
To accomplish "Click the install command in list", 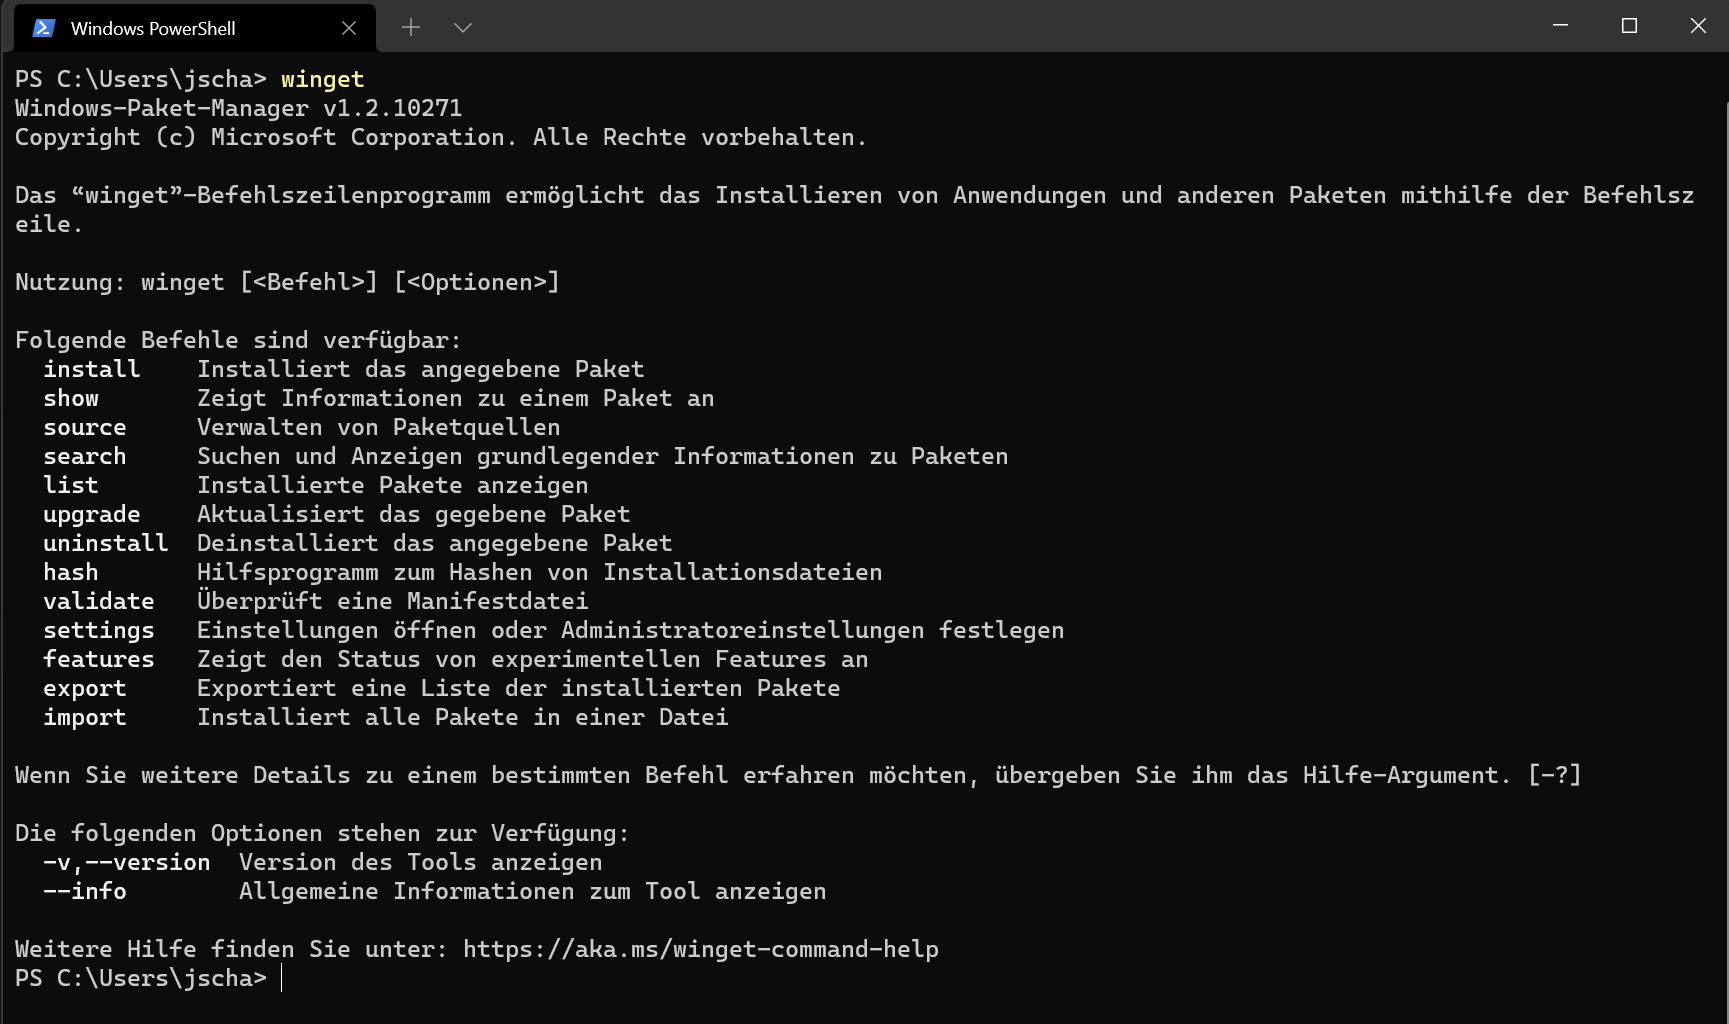I will tap(91, 369).
